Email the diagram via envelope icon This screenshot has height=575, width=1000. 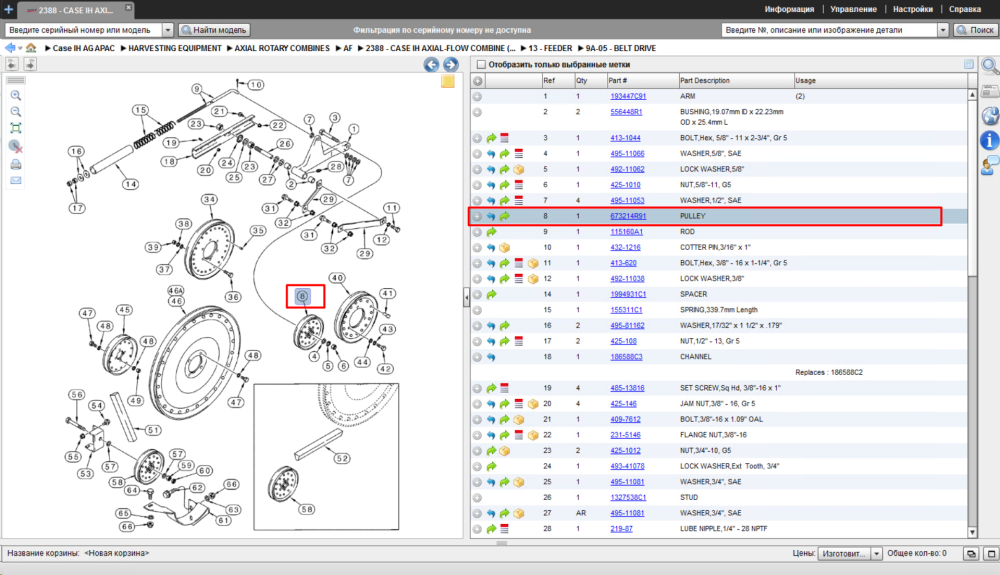coord(16,181)
